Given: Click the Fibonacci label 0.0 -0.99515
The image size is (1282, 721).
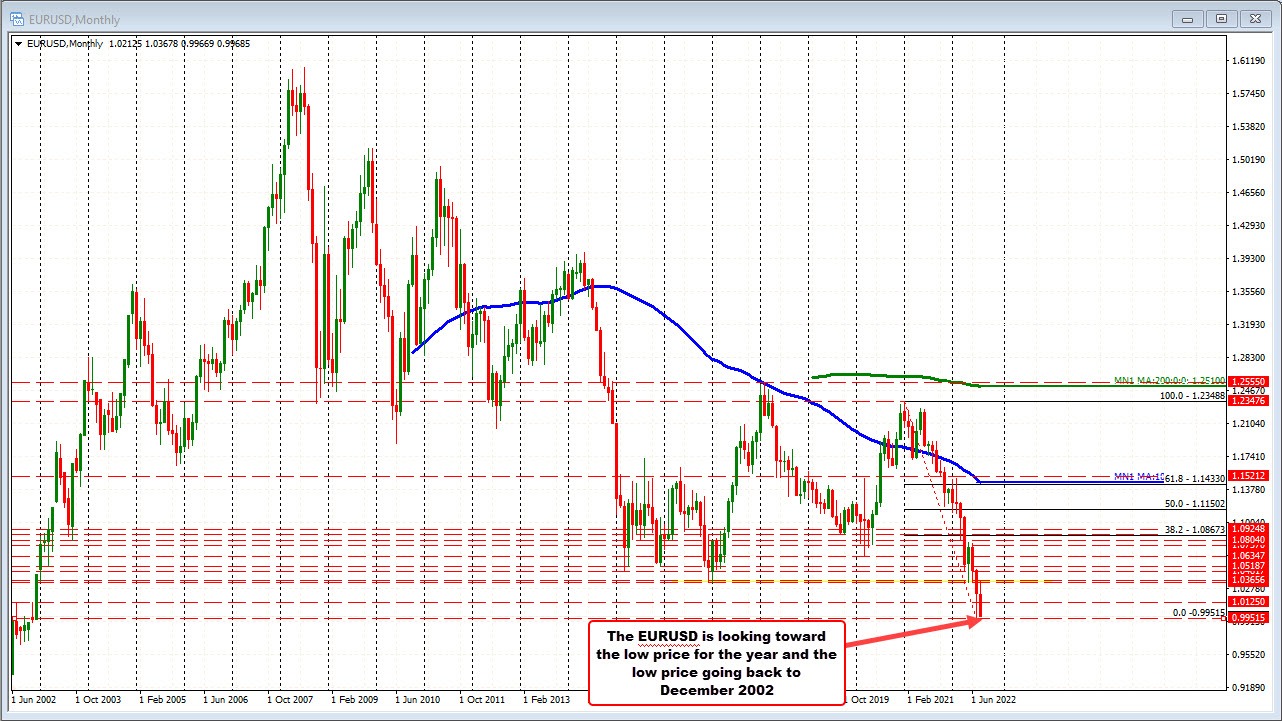Looking at the screenshot, I should pyautogui.click(x=1199, y=613).
